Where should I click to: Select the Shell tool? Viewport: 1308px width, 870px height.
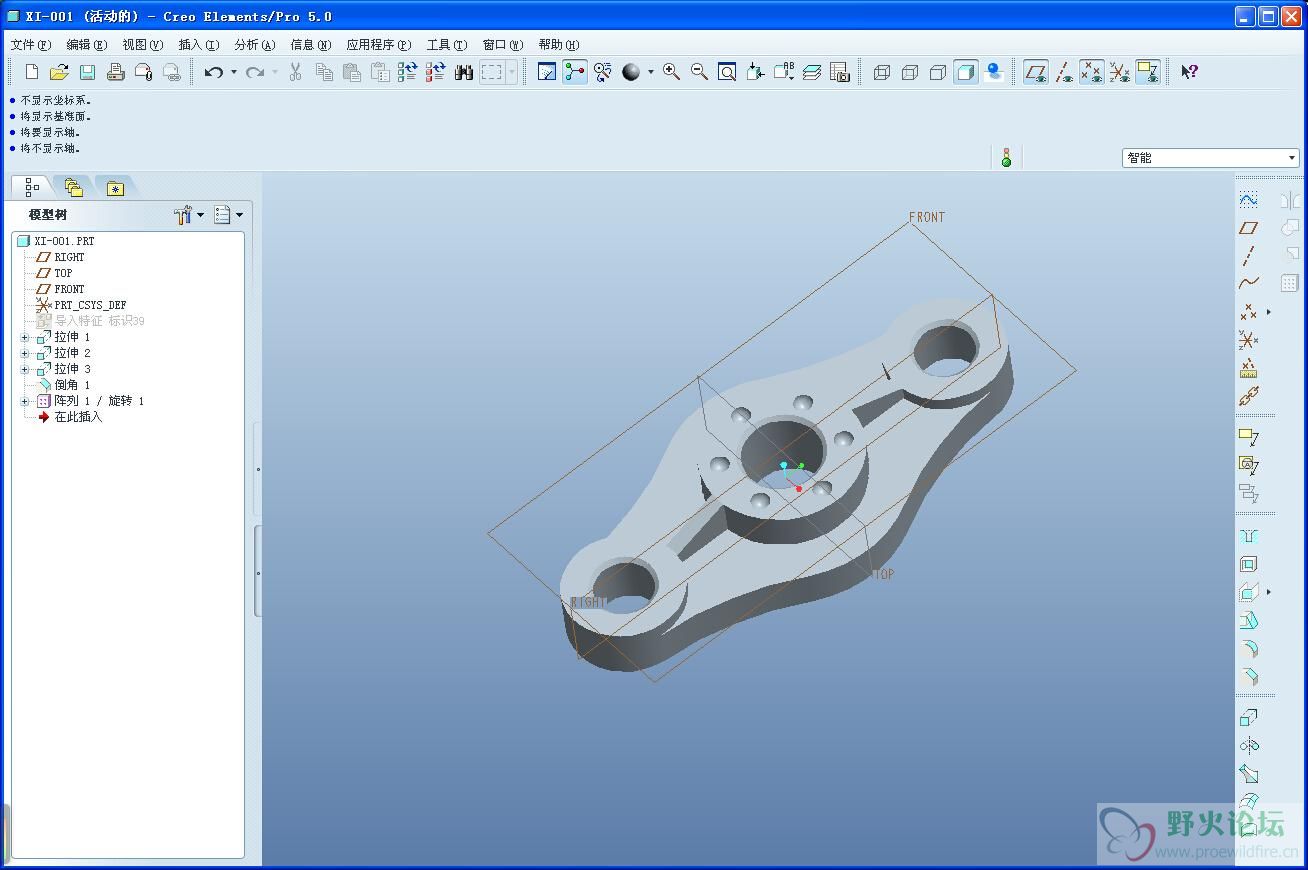[x=1248, y=564]
